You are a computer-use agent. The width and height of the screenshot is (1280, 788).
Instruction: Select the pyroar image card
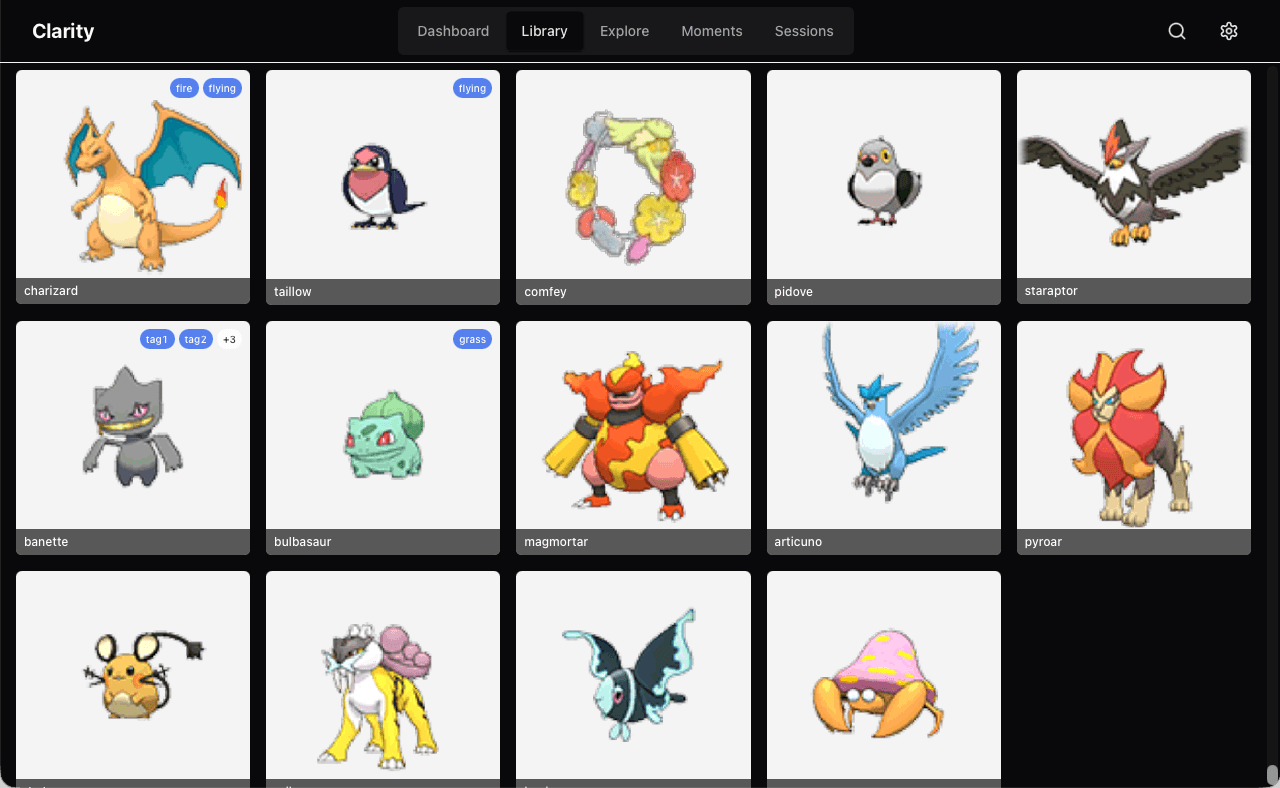[1133, 426]
